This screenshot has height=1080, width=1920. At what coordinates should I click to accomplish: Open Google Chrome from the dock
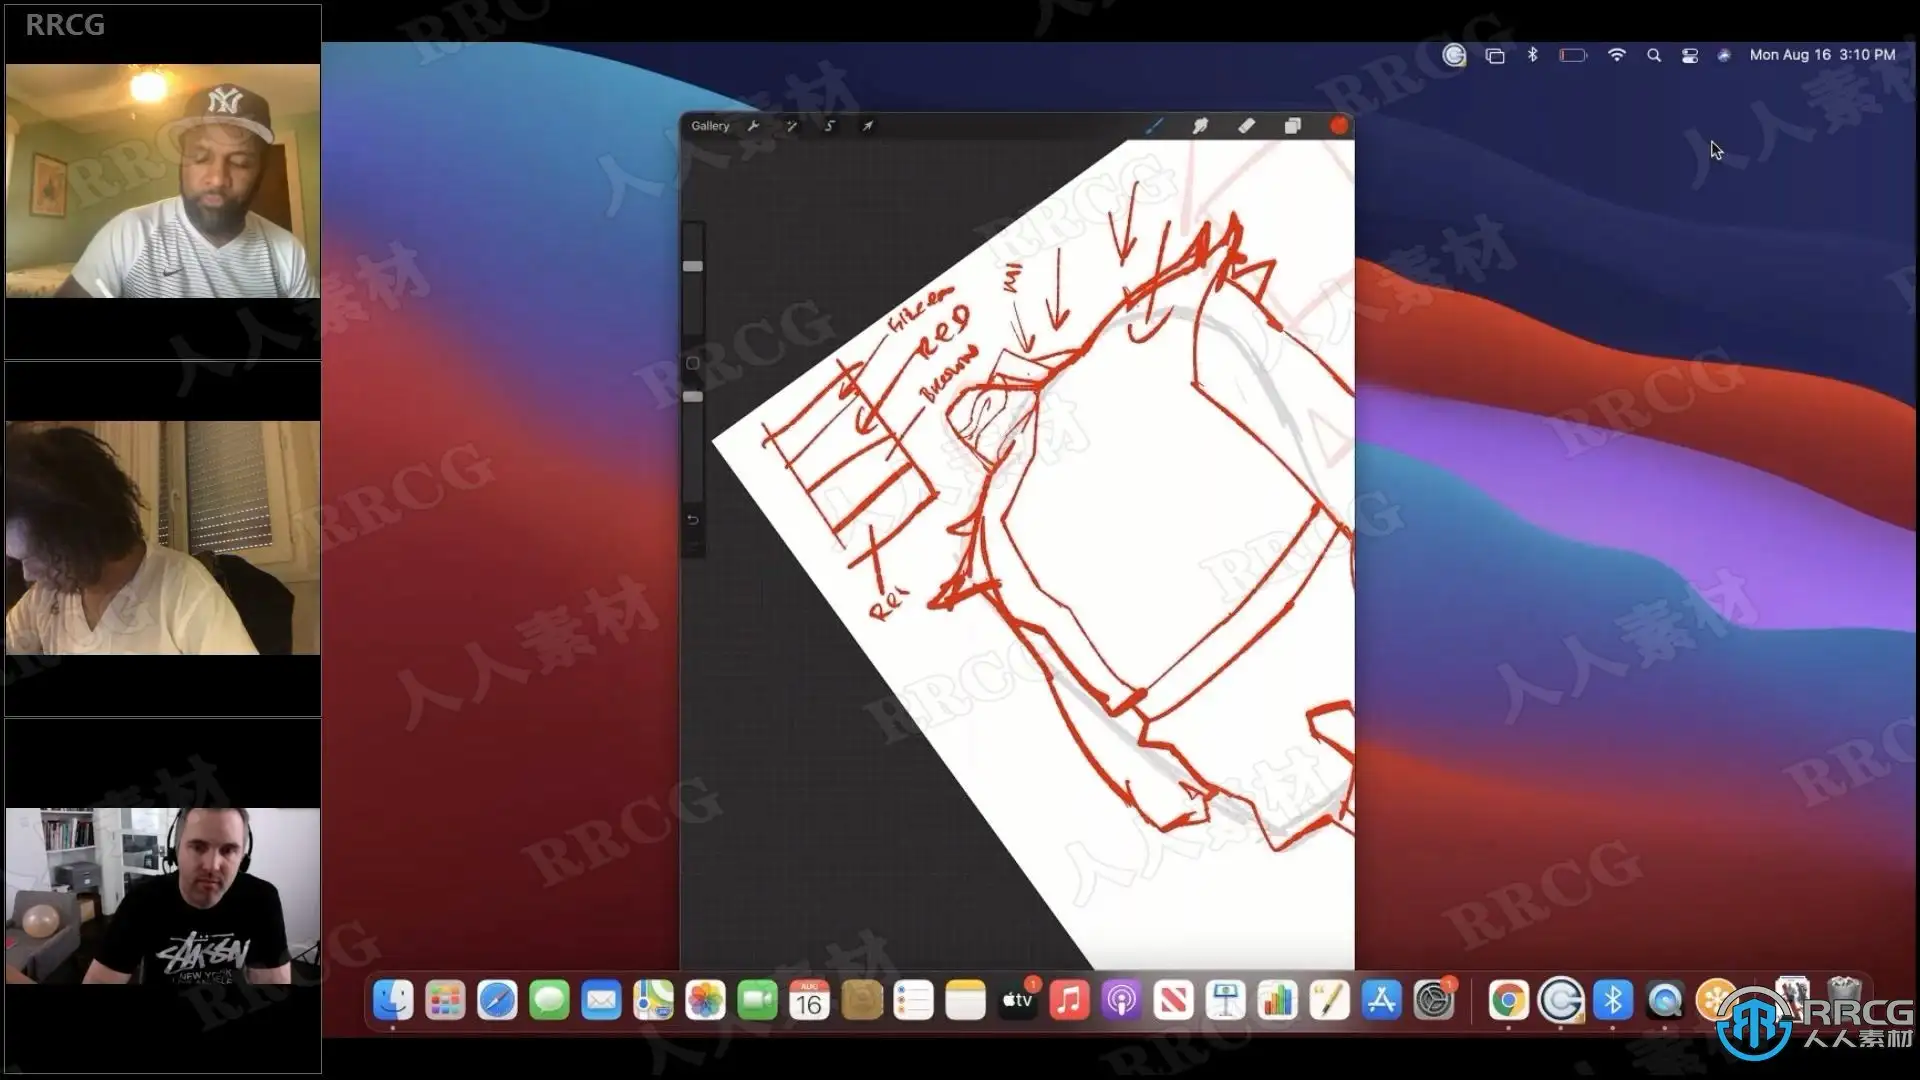click(x=1508, y=1001)
